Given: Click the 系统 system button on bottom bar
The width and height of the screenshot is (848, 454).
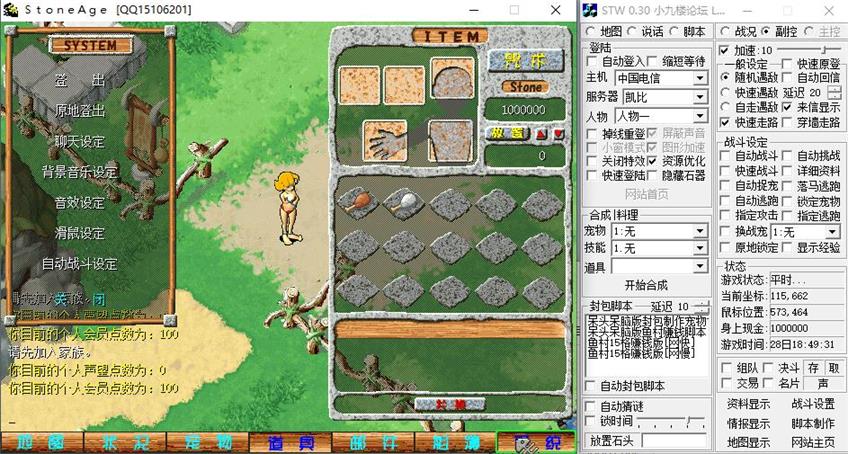Looking at the screenshot, I should [535, 442].
